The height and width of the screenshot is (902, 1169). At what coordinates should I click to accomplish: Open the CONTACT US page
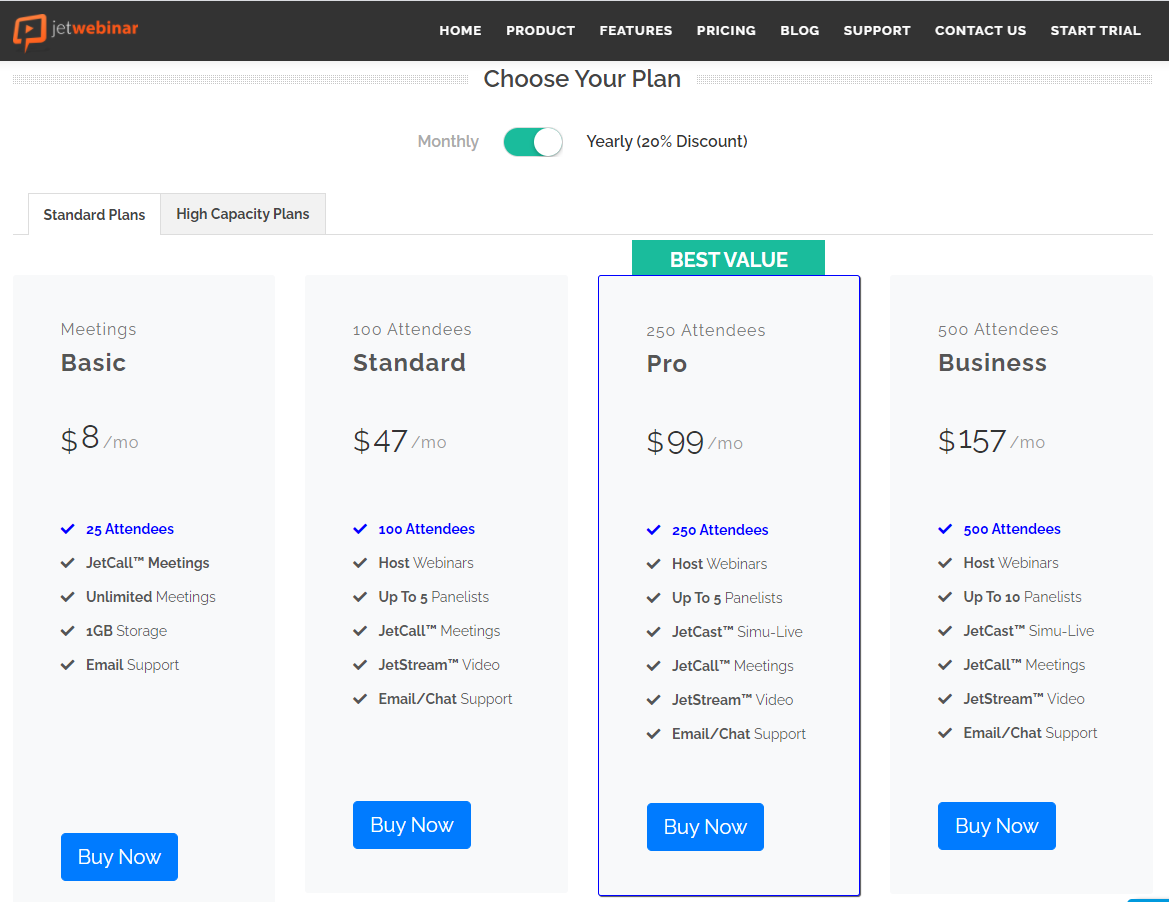[x=980, y=31]
